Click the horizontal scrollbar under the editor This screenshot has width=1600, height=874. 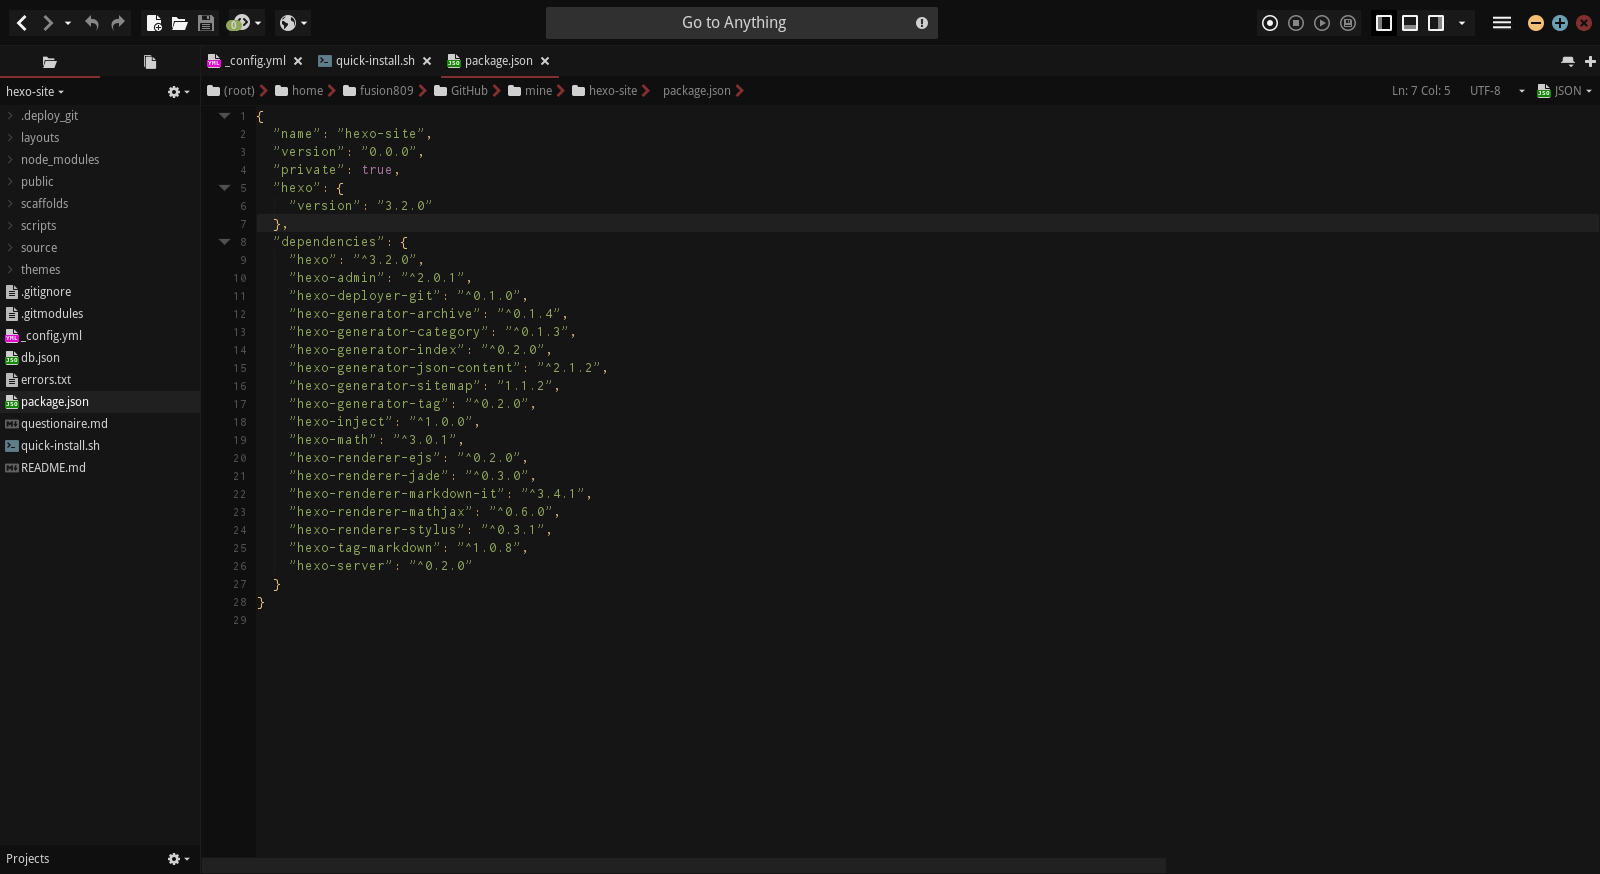point(684,865)
